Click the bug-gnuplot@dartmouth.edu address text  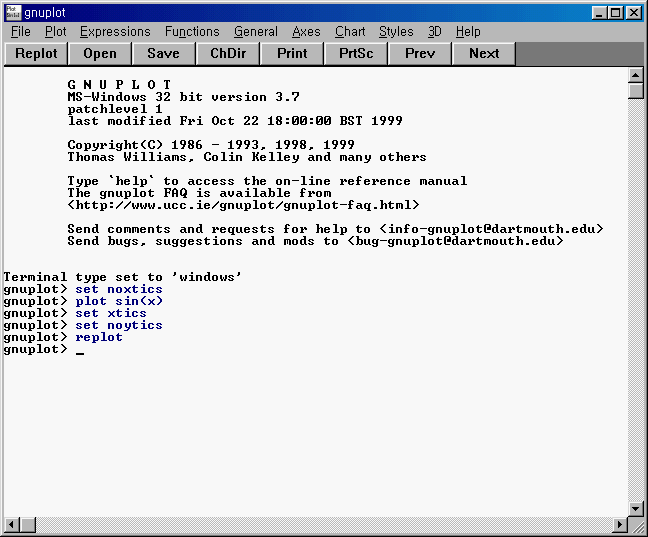coord(455,241)
